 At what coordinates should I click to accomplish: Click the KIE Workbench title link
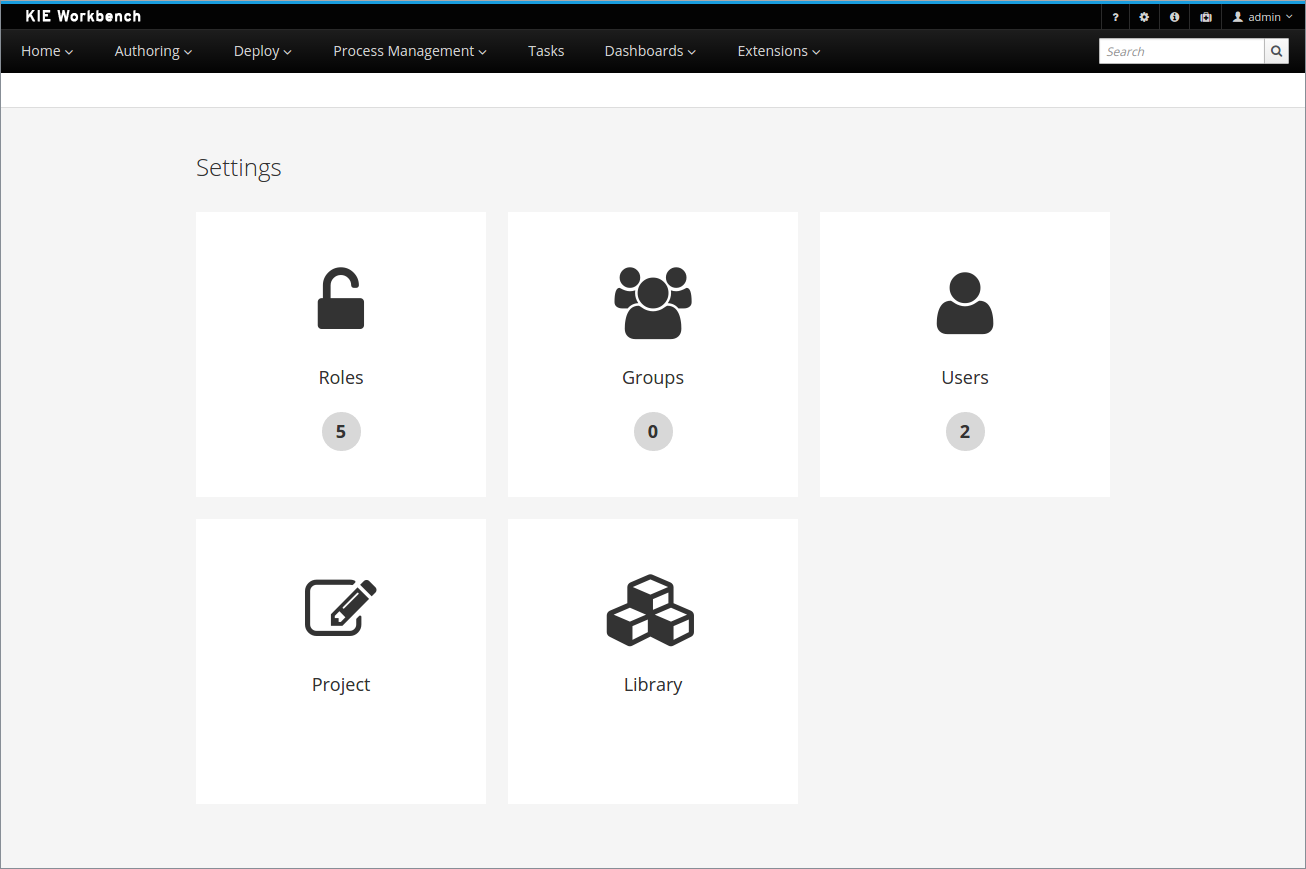[x=83, y=16]
